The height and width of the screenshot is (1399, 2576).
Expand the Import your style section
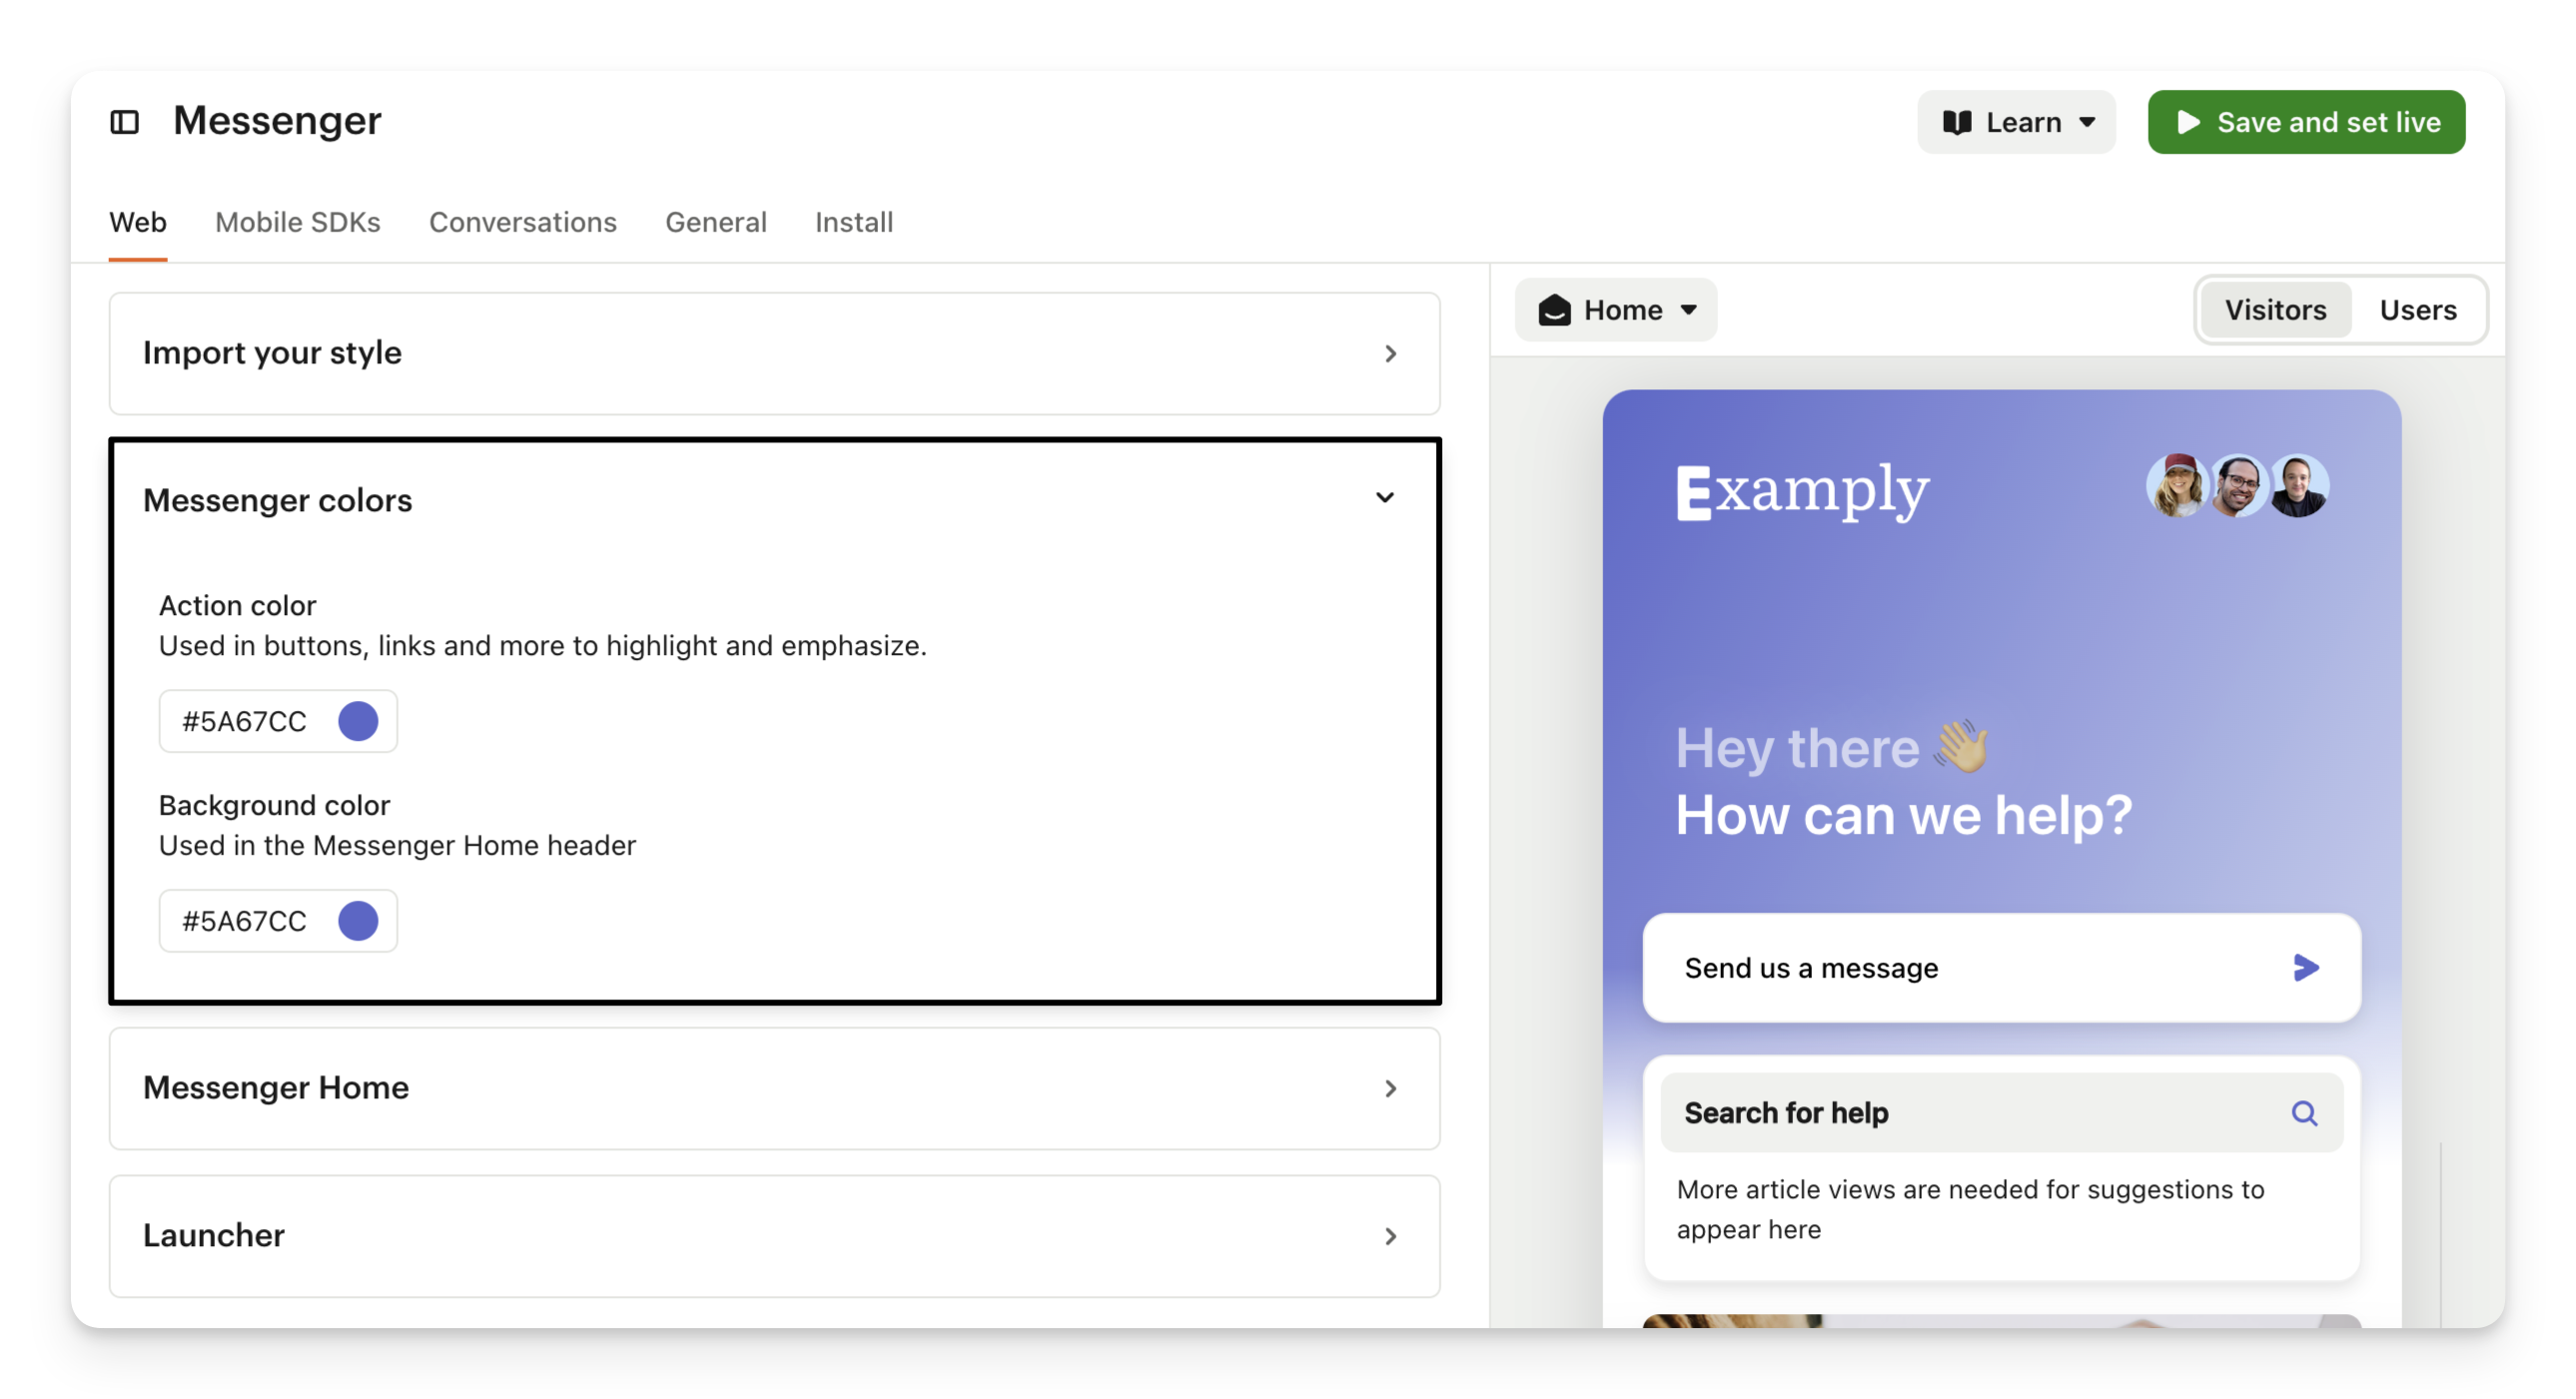(1390, 353)
